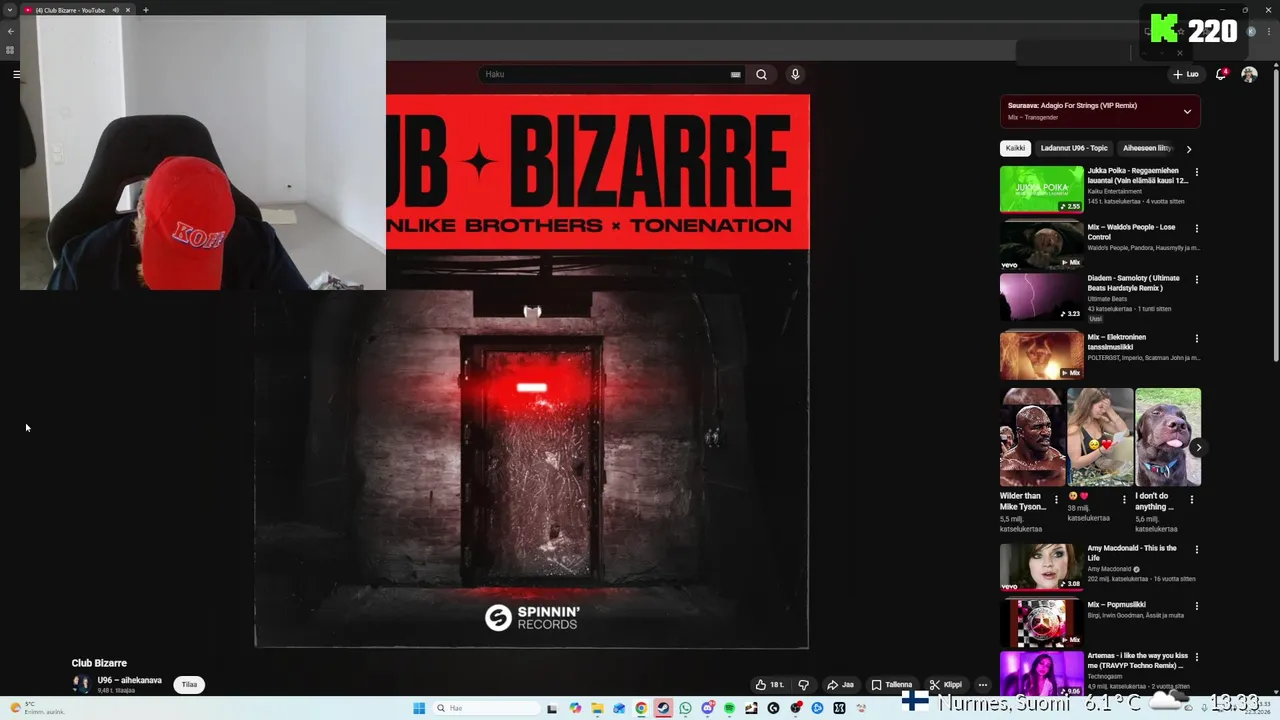Open U96 - aihekanava channel link
This screenshot has width=1280, height=720.
tap(129, 681)
